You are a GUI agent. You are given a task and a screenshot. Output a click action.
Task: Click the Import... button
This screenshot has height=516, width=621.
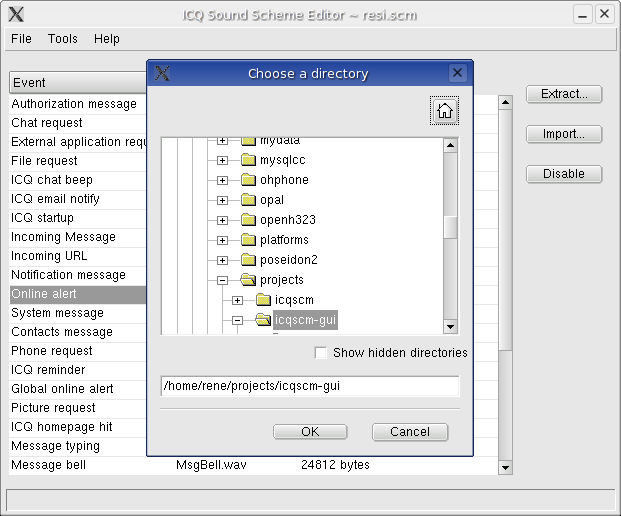[564, 134]
